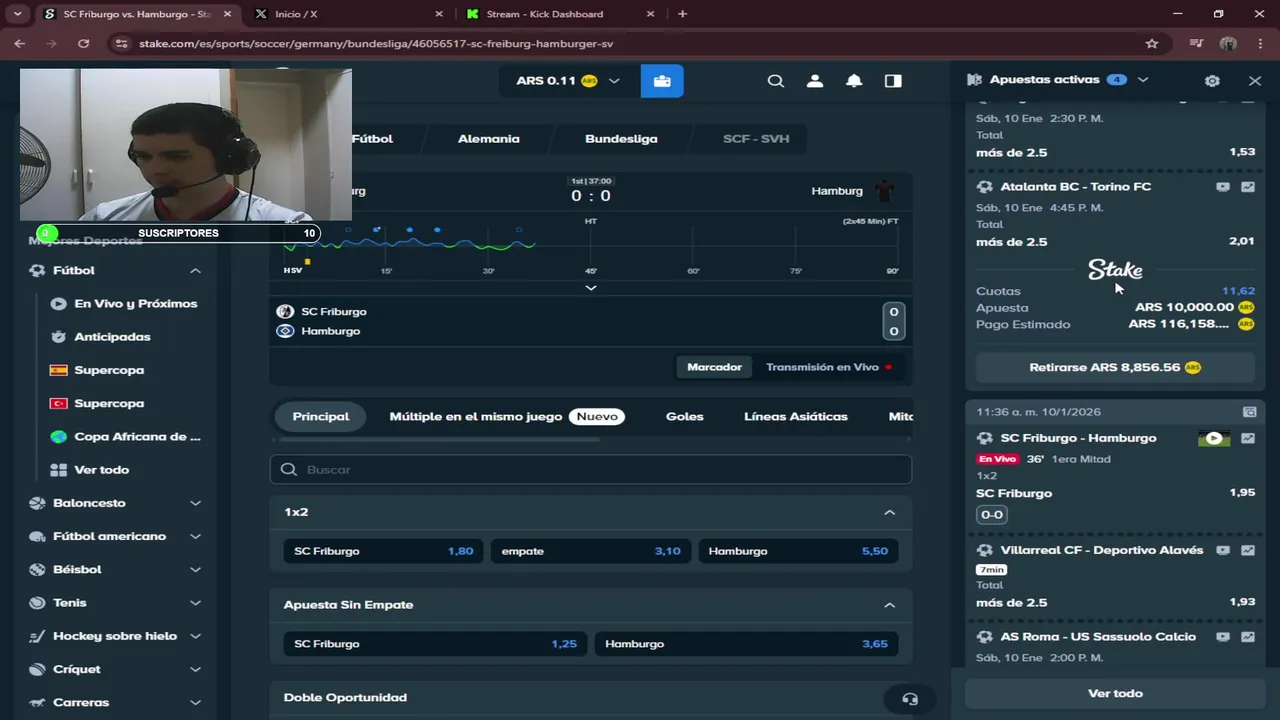The height and width of the screenshot is (720, 1280).
Task: Select the Principal market tab
Action: coord(321,417)
